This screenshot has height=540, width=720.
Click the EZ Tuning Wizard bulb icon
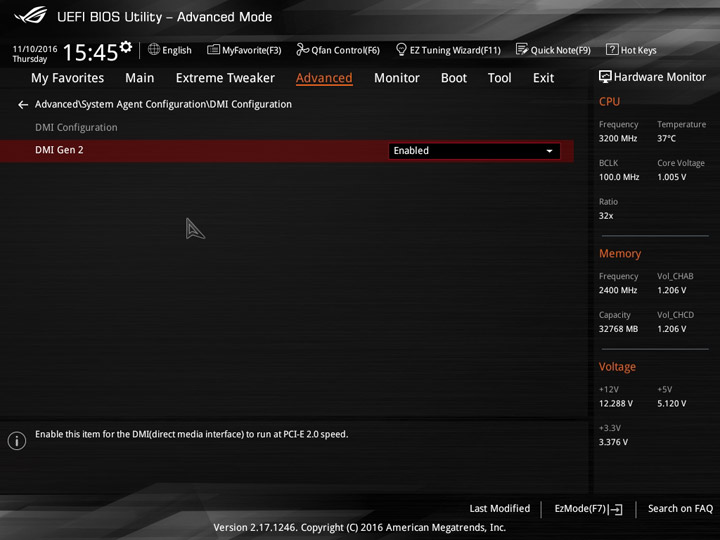[x=401, y=49]
